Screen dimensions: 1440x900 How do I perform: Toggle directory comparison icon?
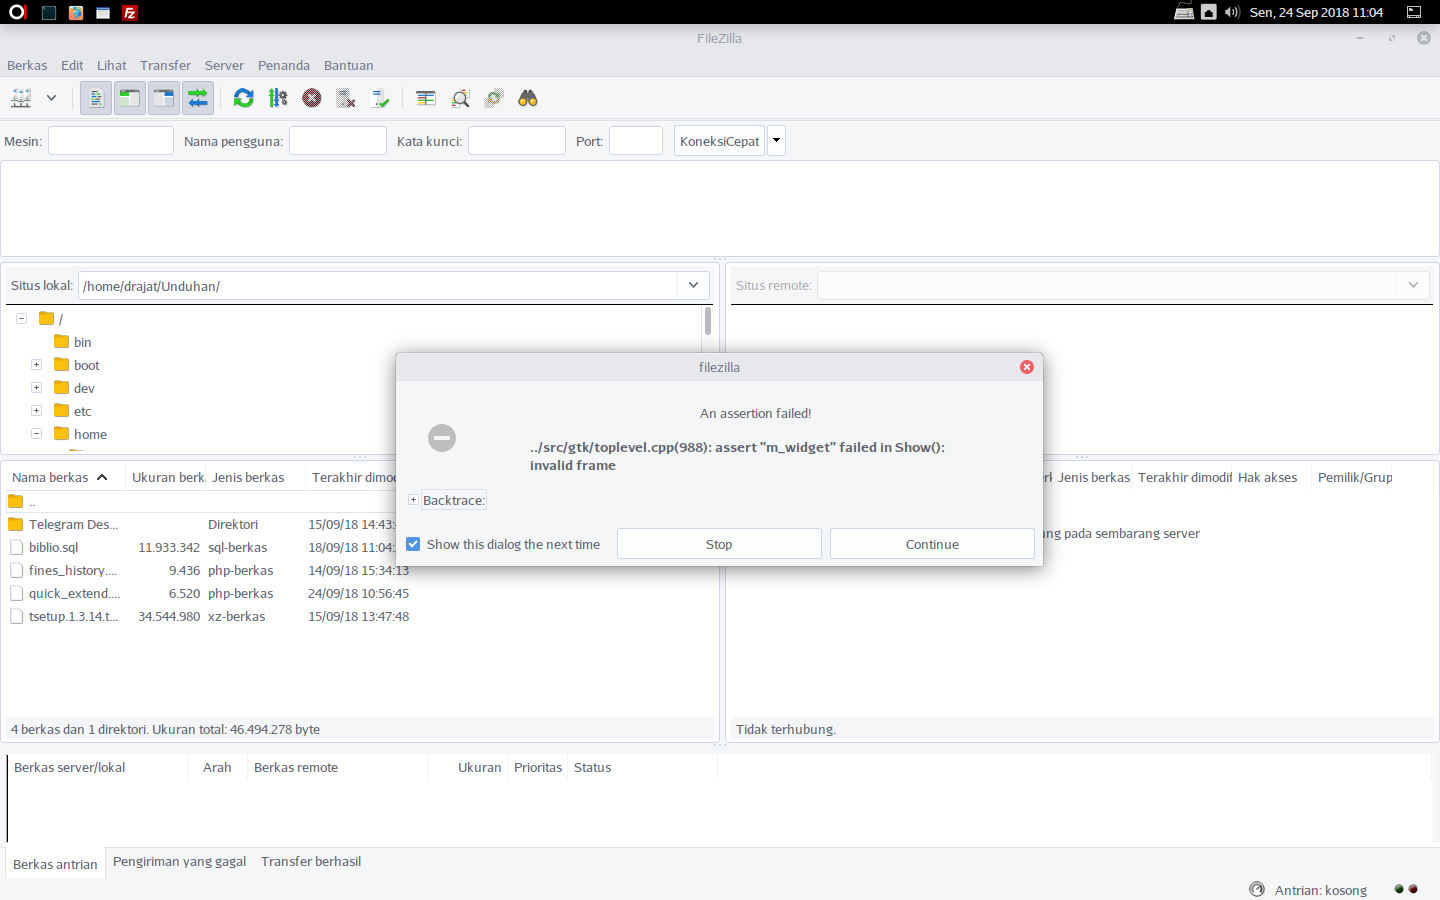pyautogui.click(x=460, y=98)
